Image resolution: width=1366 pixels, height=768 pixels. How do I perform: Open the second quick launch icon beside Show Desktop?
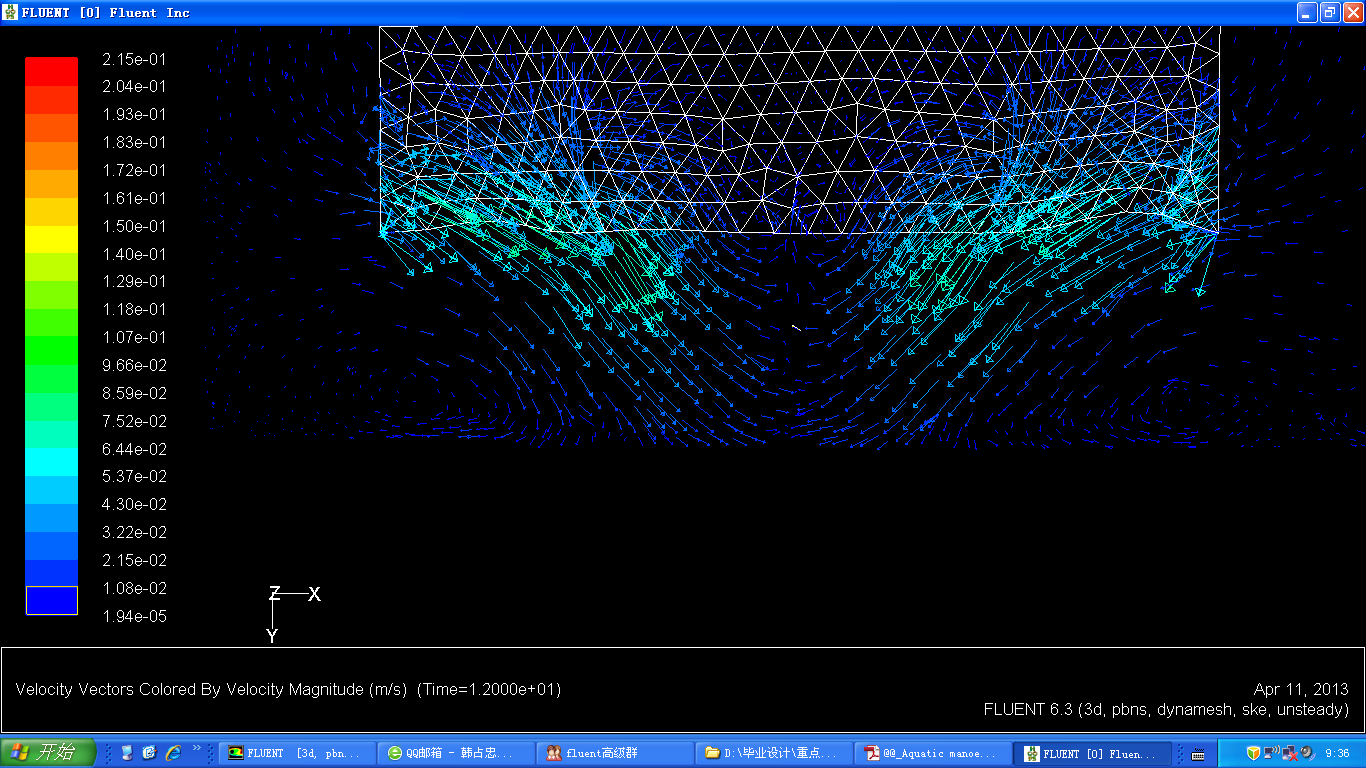(150, 753)
